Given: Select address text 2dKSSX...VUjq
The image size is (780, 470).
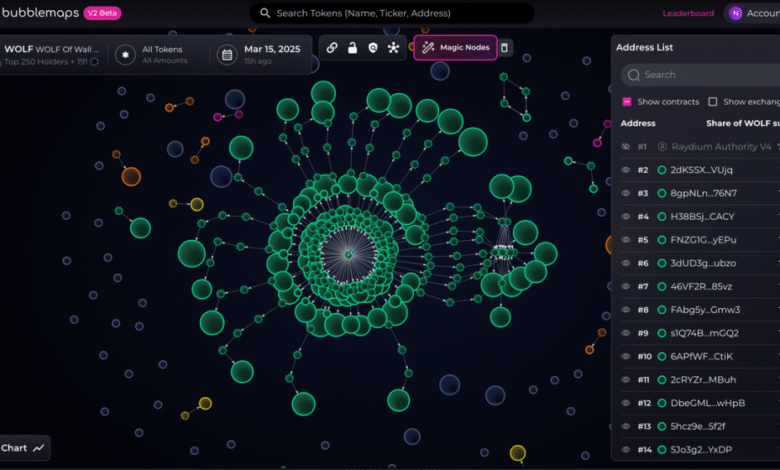Looking at the screenshot, I should point(701,170).
